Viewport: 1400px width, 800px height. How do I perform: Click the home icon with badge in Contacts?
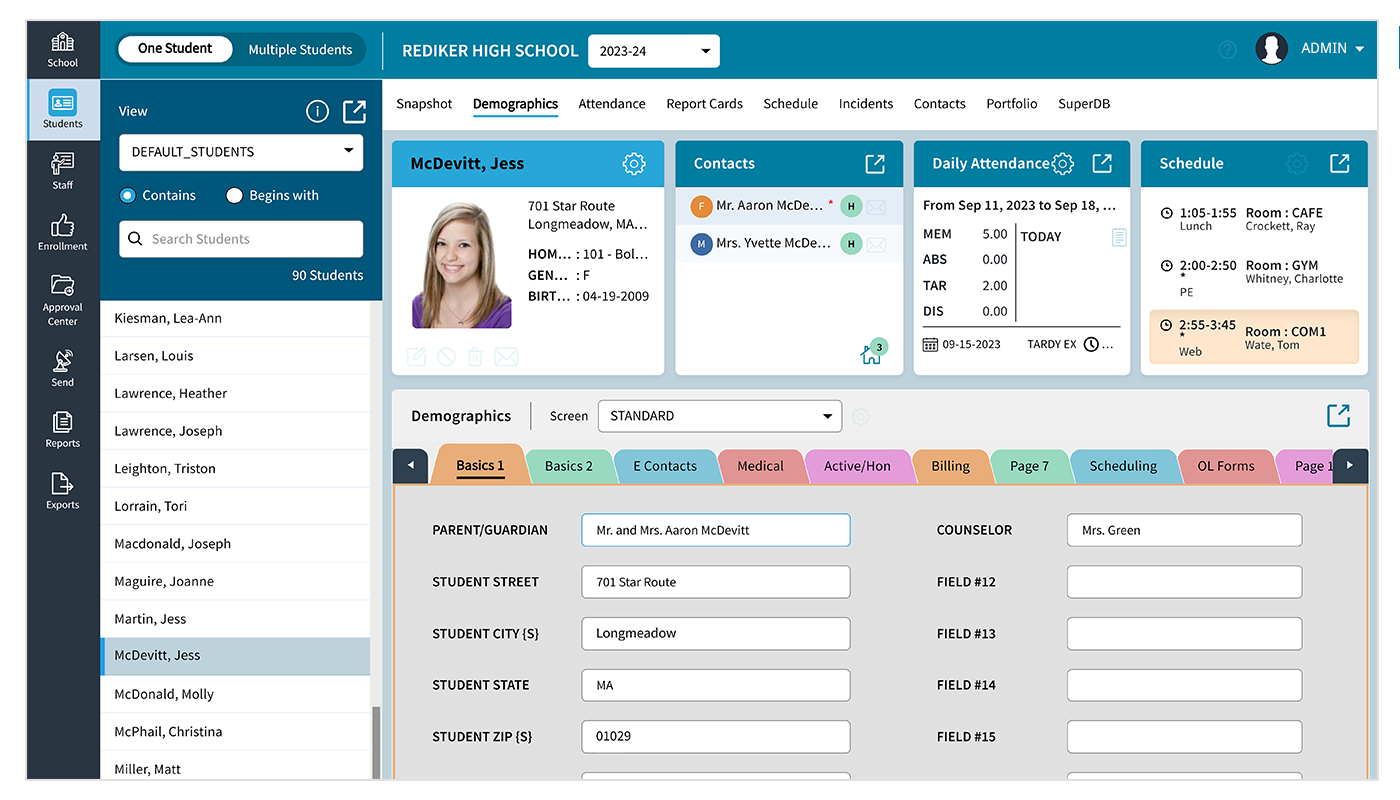click(870, 352)
